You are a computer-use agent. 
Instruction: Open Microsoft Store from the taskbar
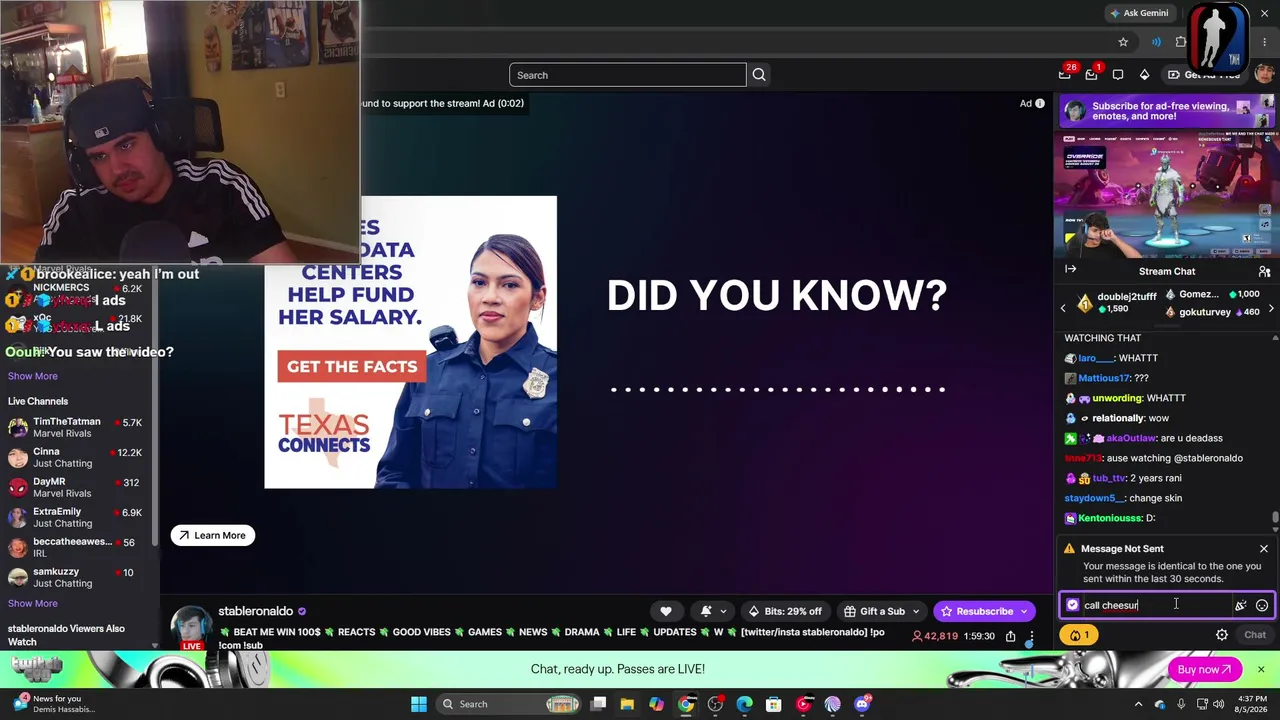click(x=773, y=704)
